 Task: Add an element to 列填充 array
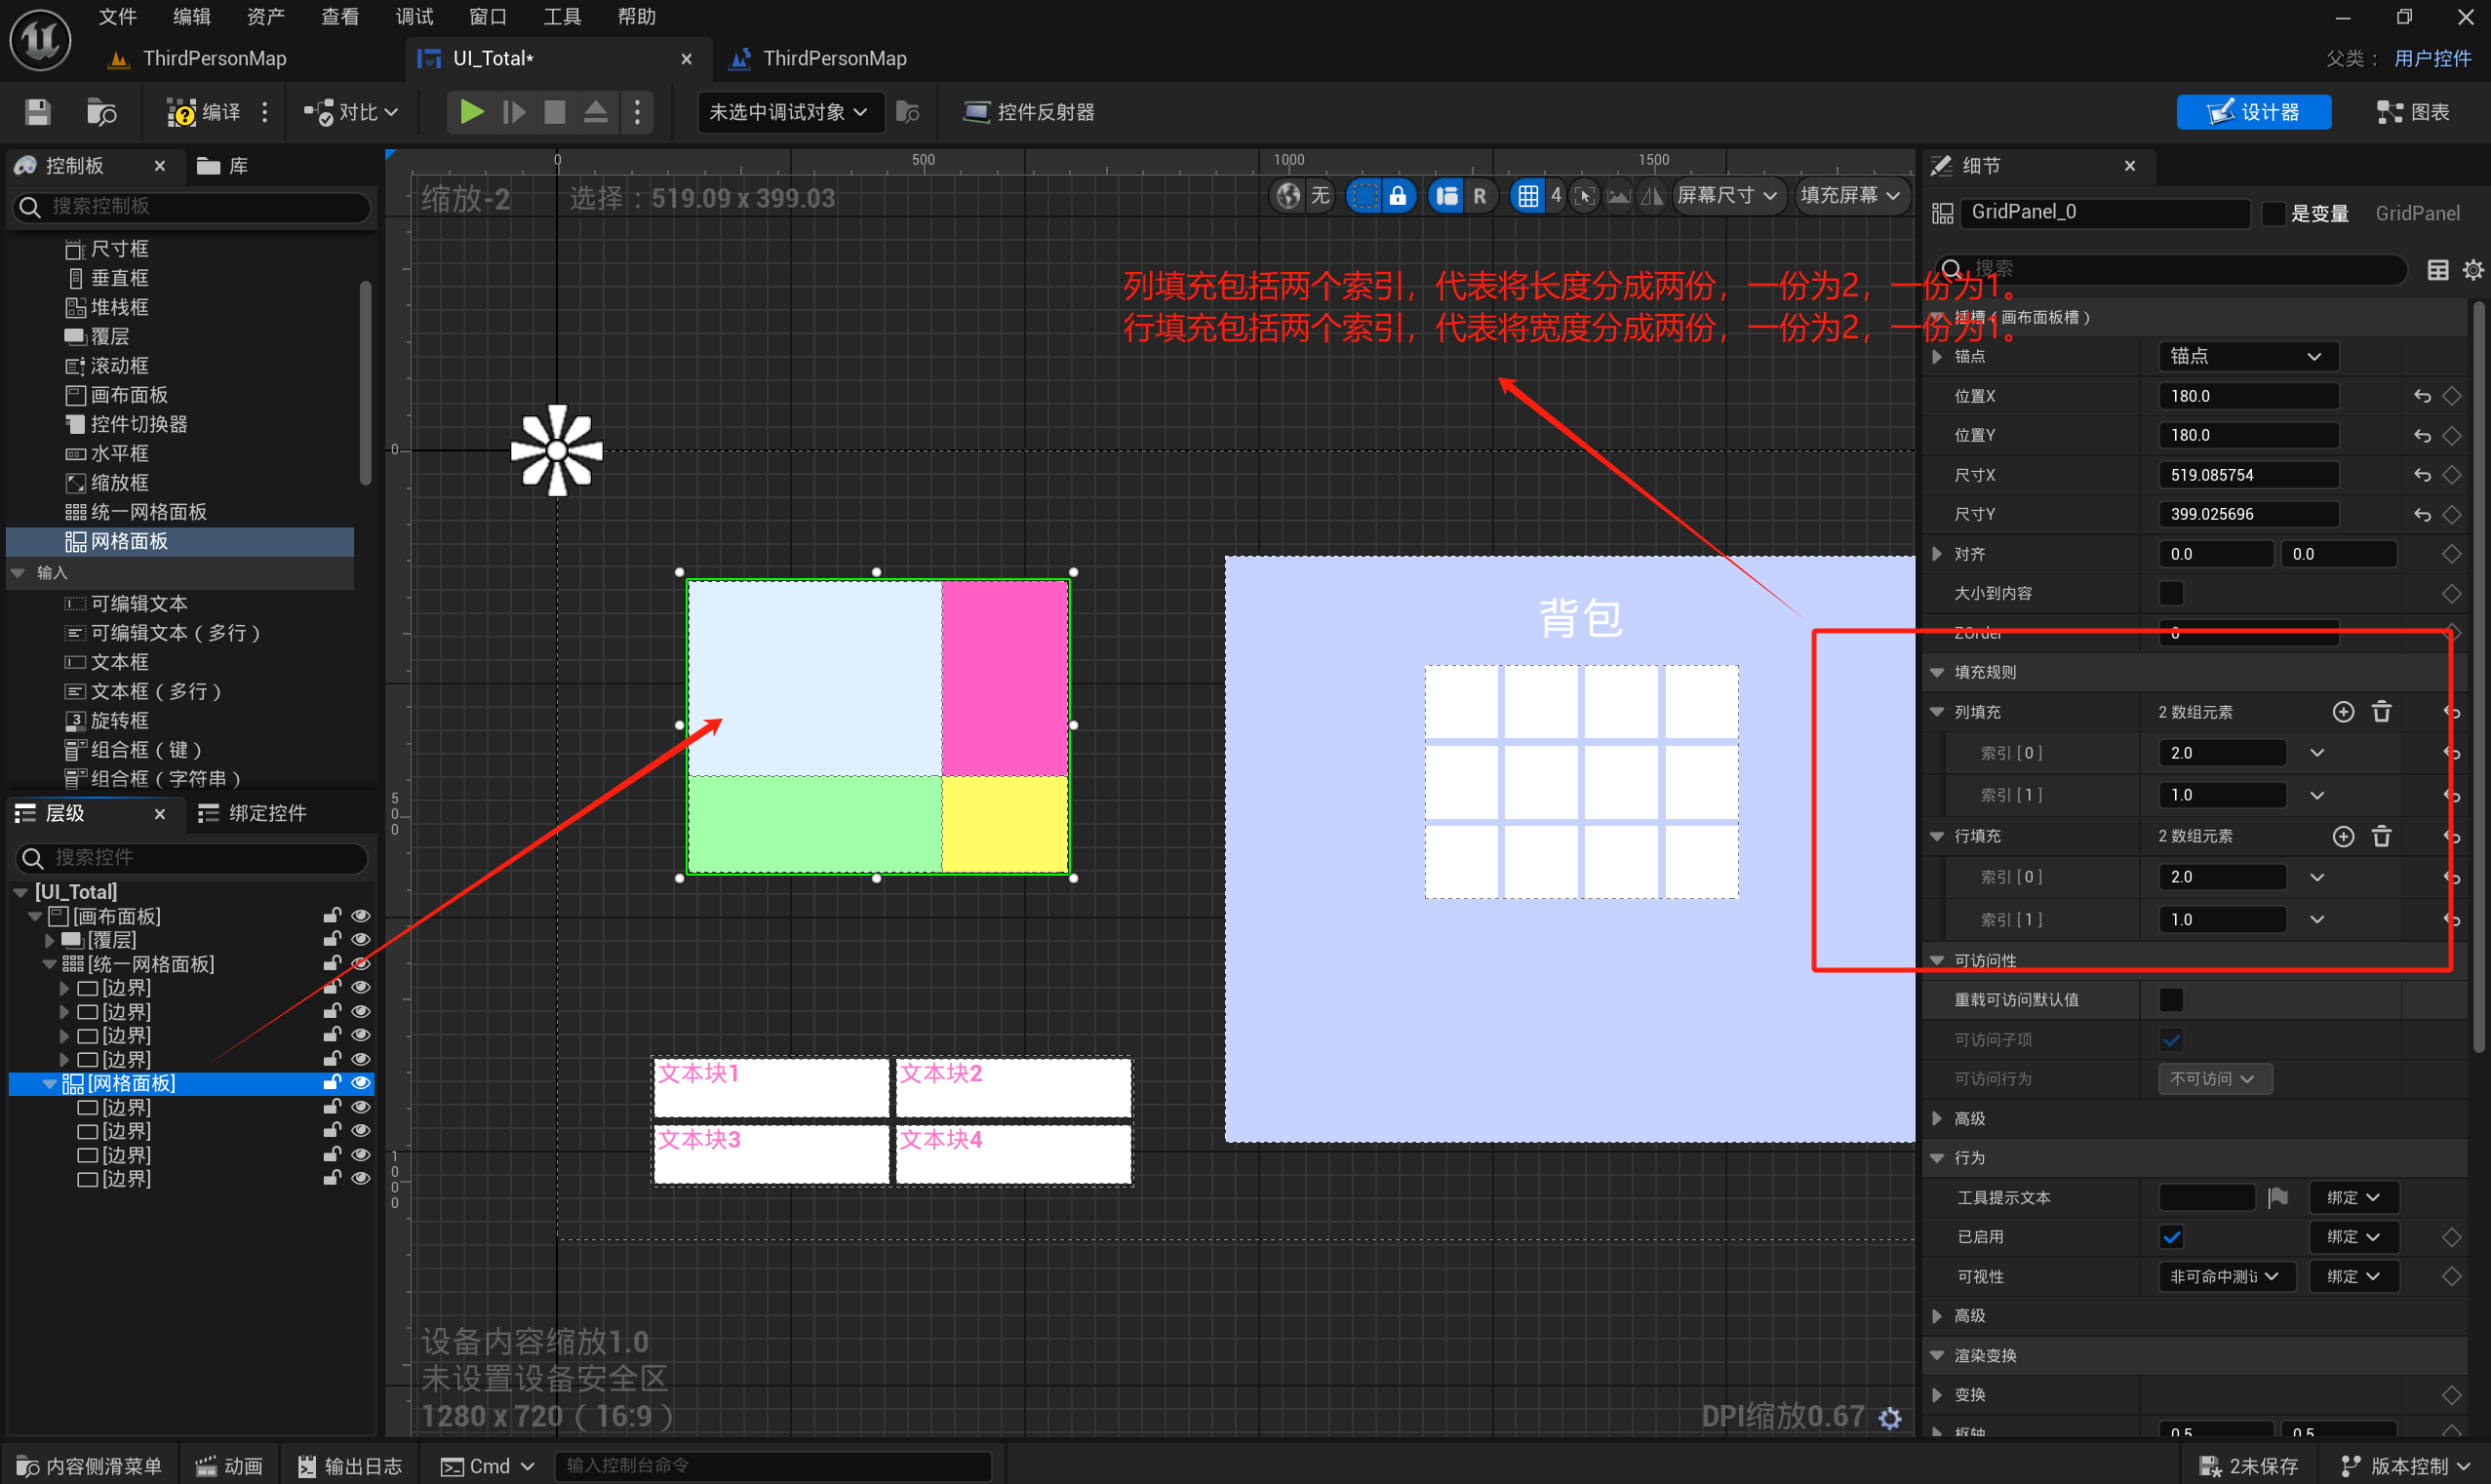coord(2343,712)
